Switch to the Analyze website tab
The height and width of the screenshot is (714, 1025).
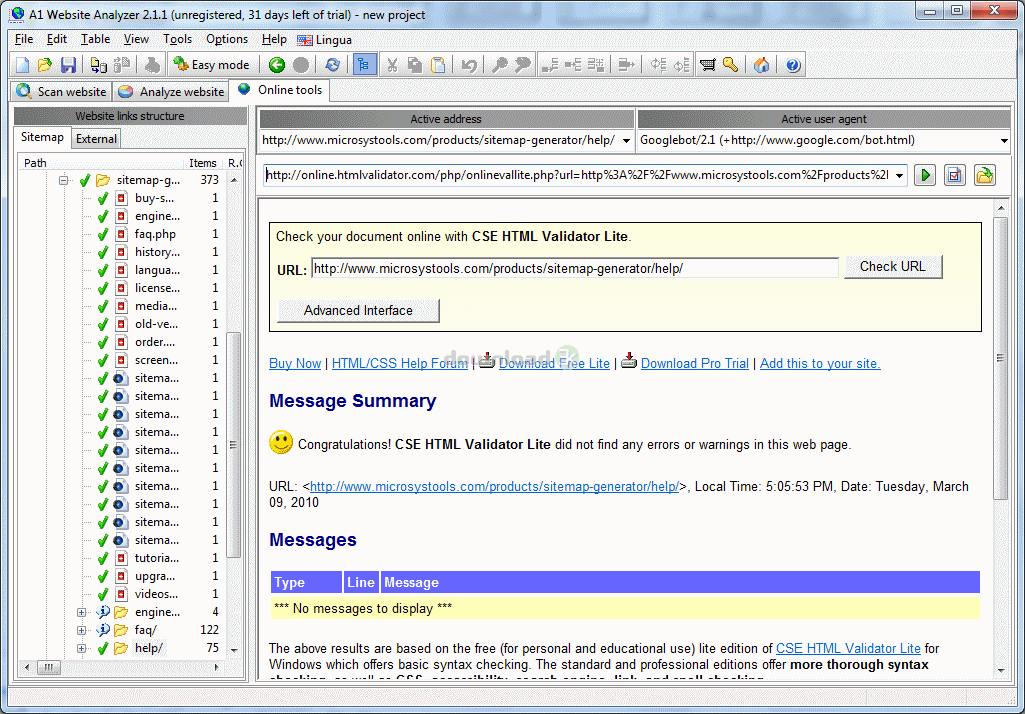(171, 91)
